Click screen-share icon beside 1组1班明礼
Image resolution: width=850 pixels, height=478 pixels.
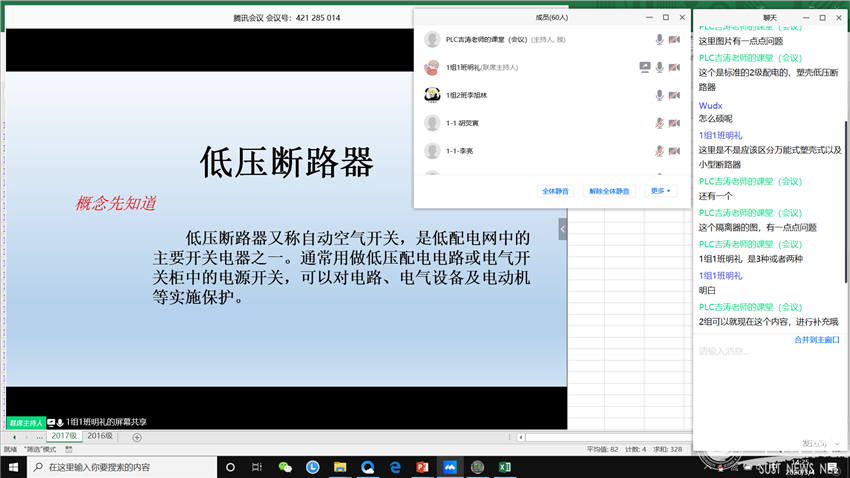pyautogui.click(x=645, y=67)
